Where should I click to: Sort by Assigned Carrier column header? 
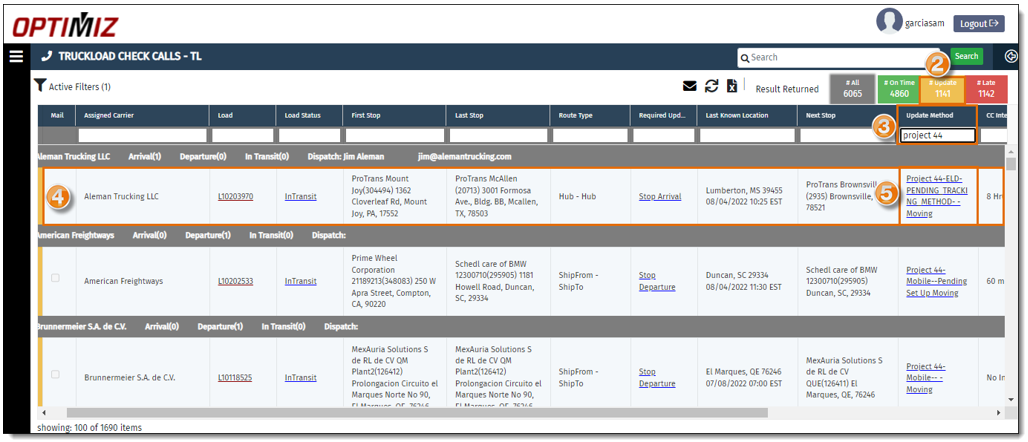click(x=142, y=115)
